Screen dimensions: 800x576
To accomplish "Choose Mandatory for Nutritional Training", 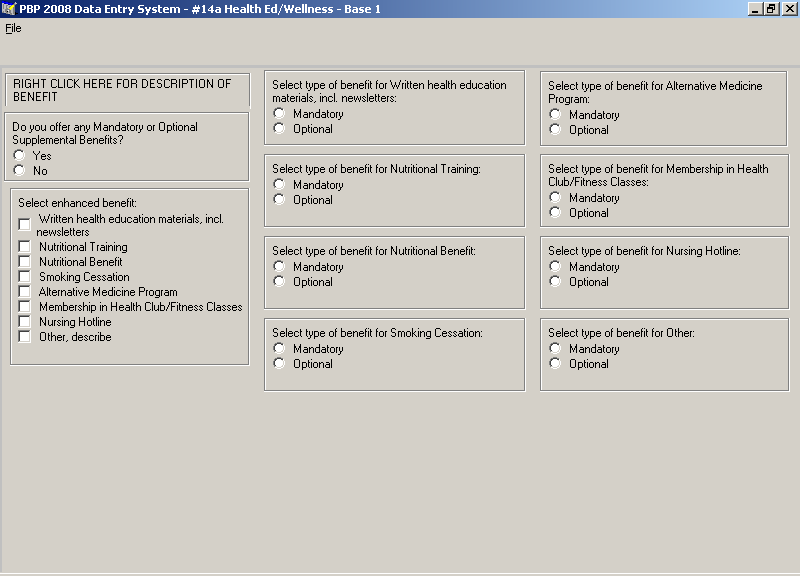I will 279,184.
